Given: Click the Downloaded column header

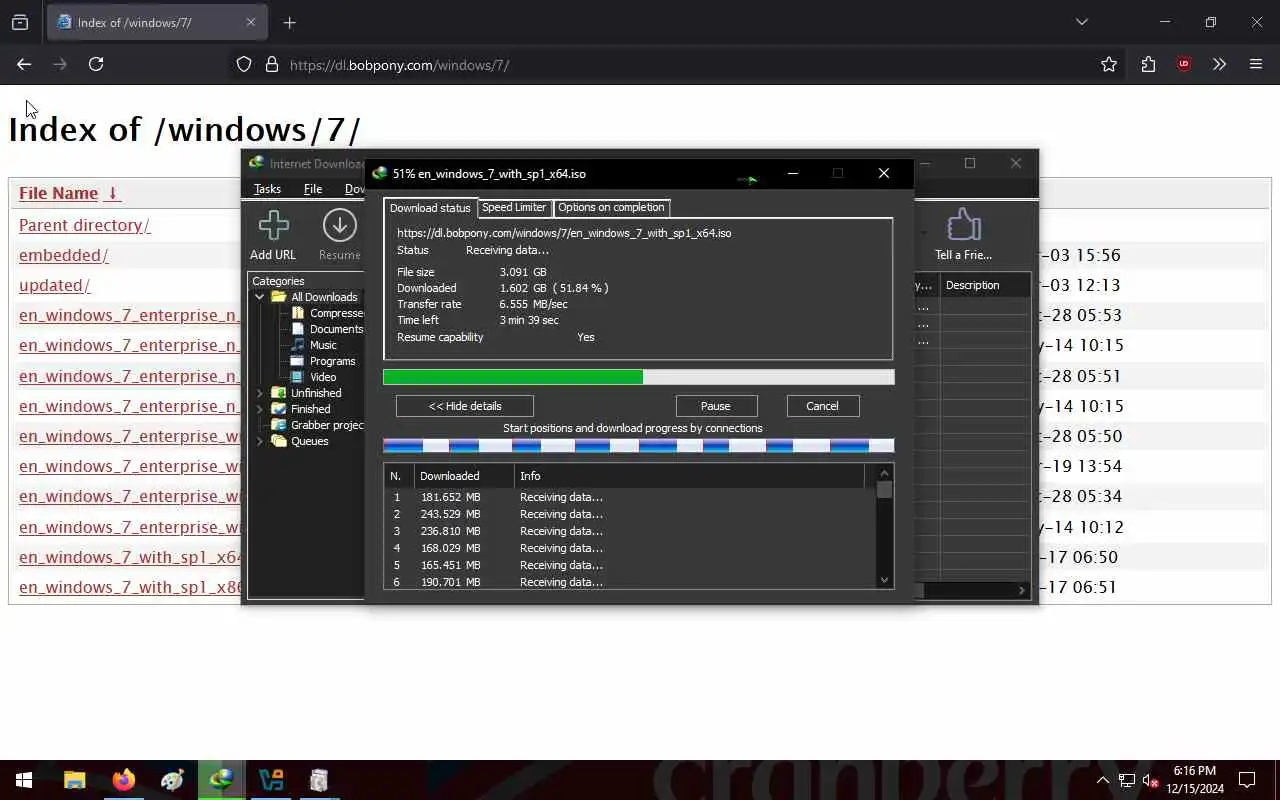Looking at the screenshot, I should point(464,476).
